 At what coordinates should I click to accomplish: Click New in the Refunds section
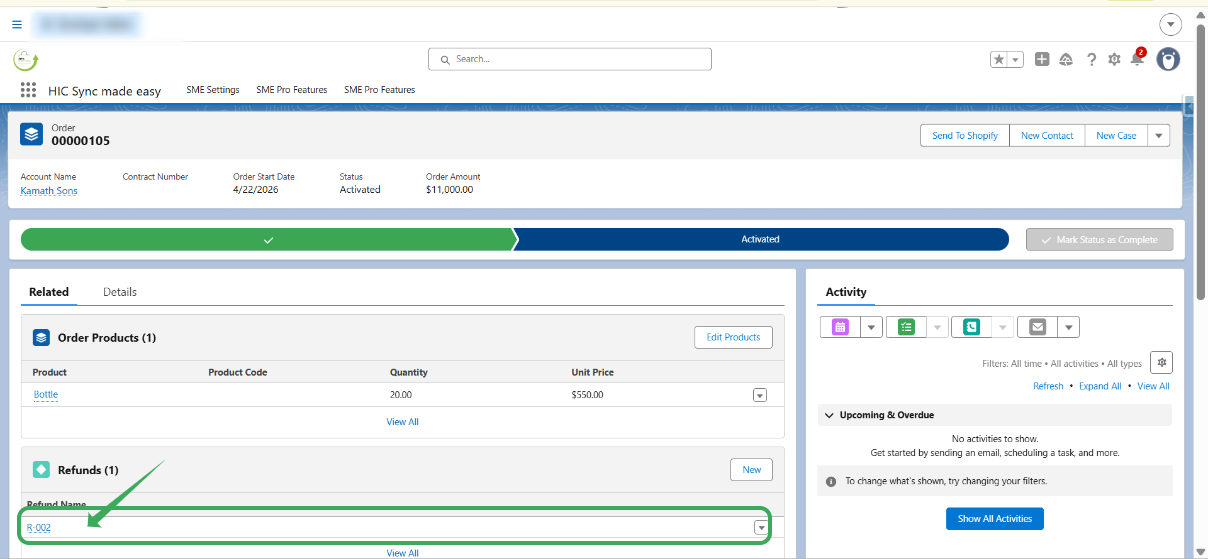click(x=752, y=469)
